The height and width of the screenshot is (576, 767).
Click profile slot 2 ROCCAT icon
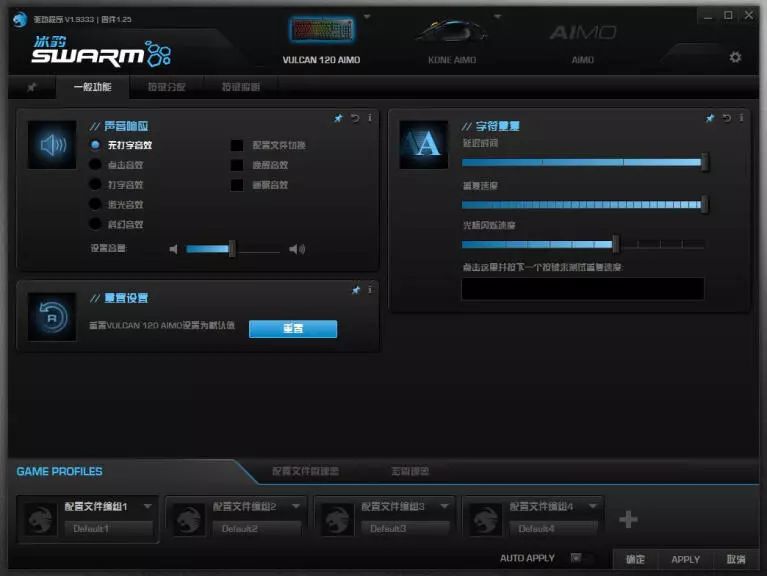point(188,519)
